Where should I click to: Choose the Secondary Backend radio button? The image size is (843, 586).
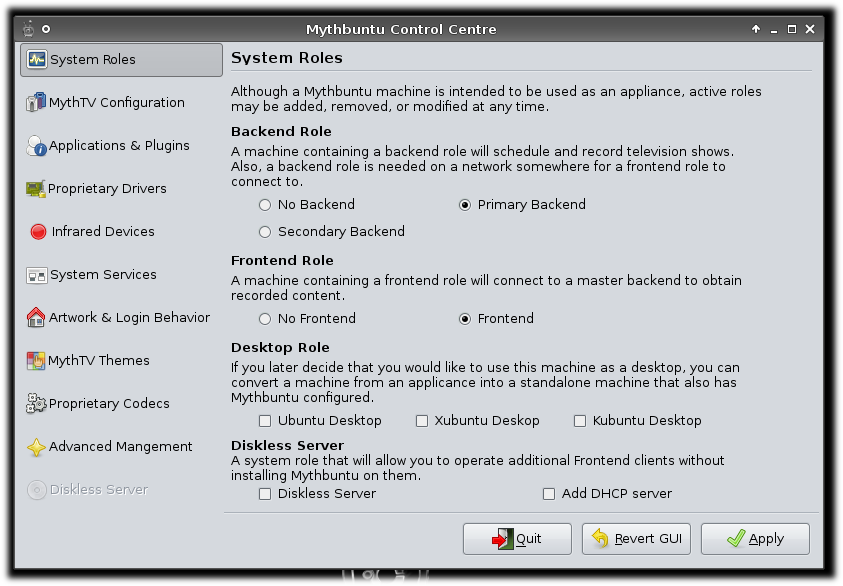[265, 232]
